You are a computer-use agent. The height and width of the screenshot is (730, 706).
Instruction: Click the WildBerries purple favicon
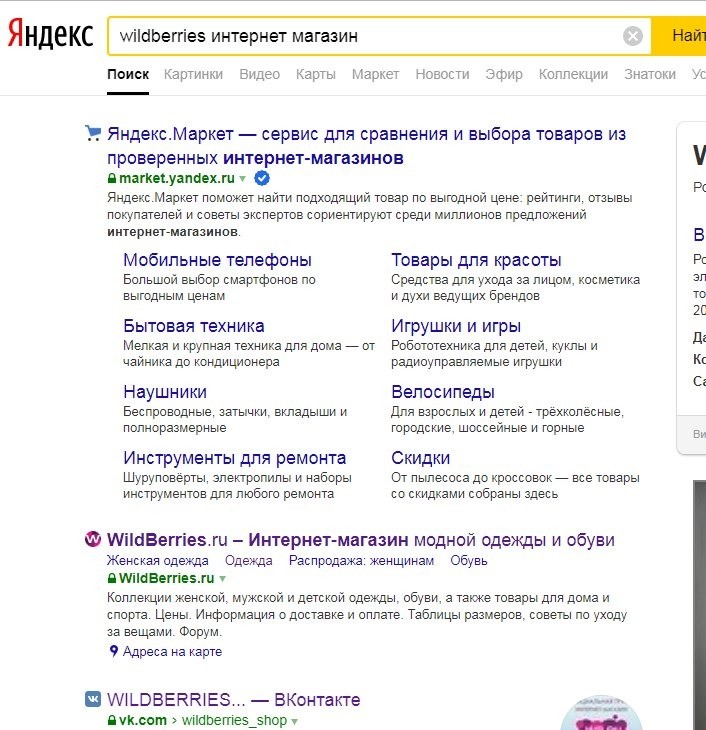coord(93,540)
